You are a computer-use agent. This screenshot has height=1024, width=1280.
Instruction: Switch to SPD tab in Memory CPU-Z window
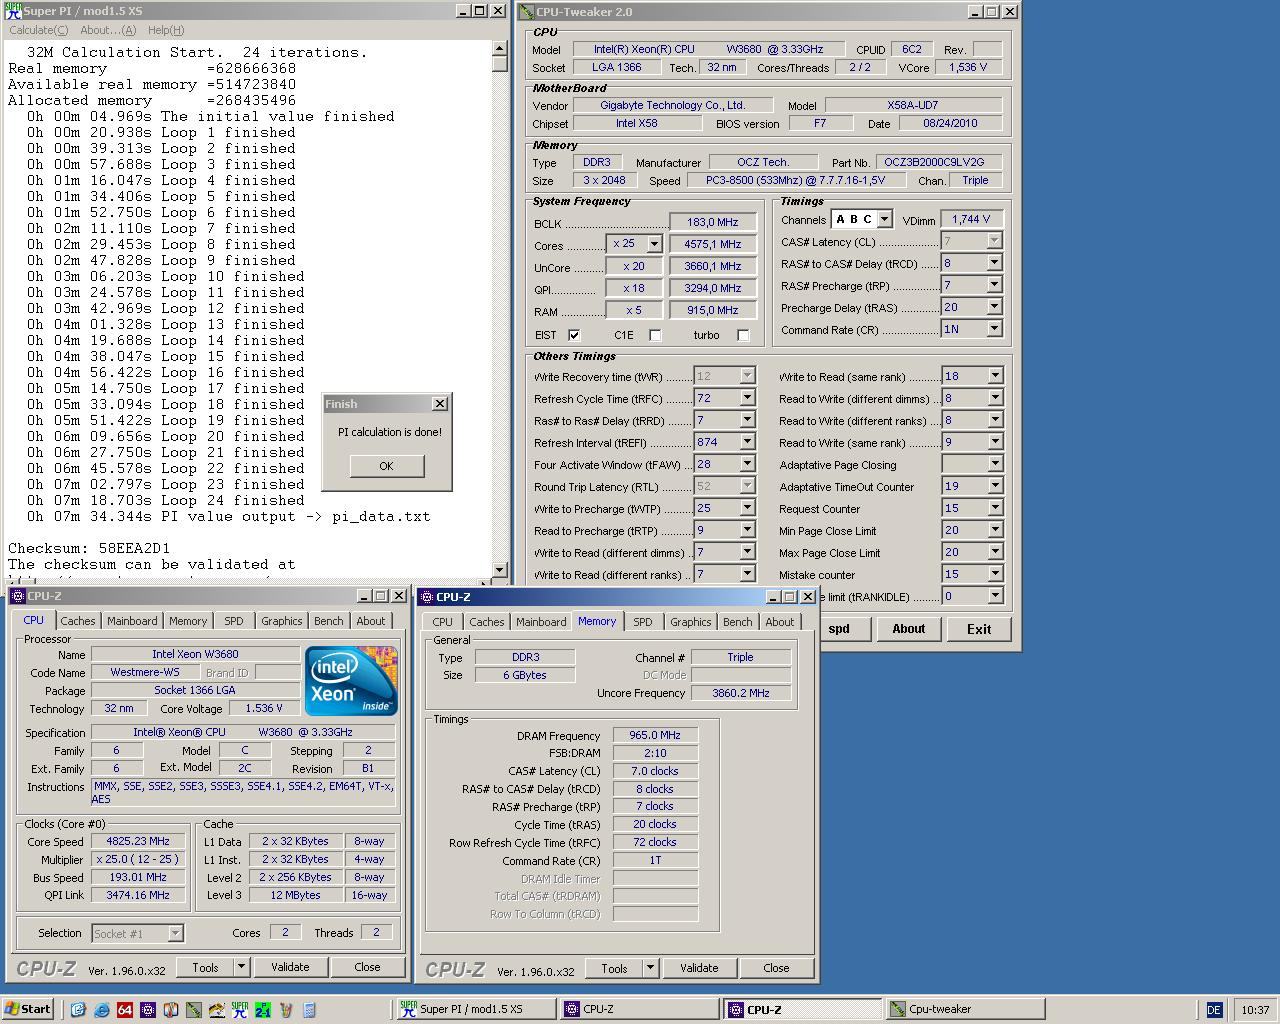[x=643, y=622]
